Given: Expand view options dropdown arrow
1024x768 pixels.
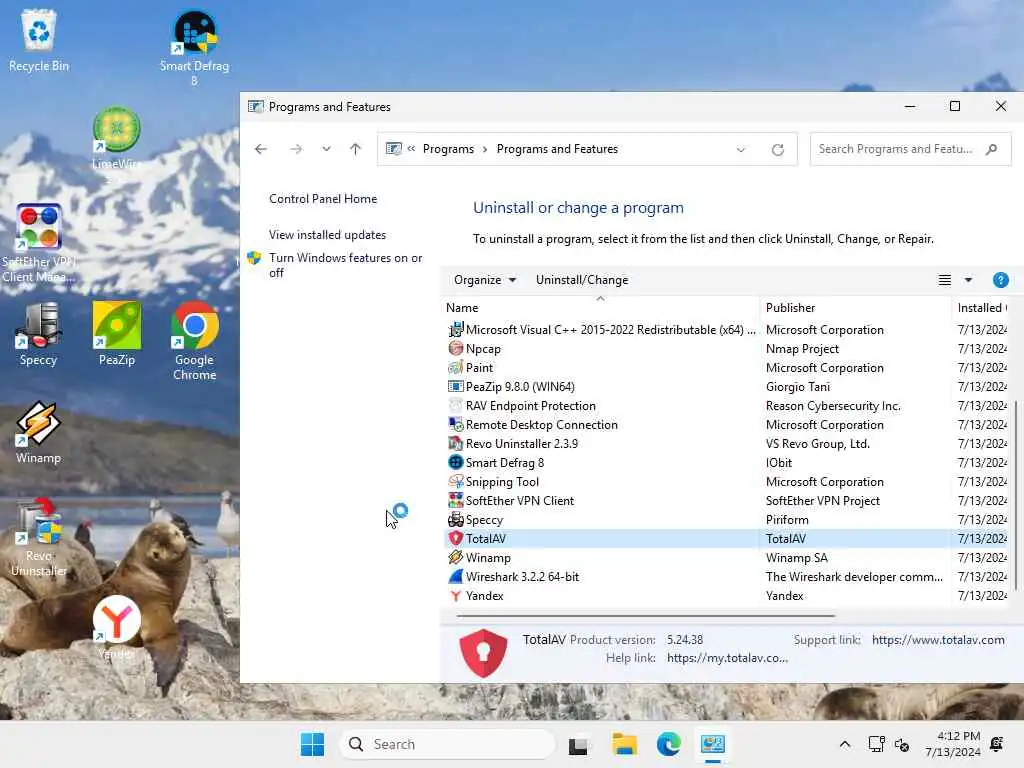Looking at the screenshot, I should point(968,280).
